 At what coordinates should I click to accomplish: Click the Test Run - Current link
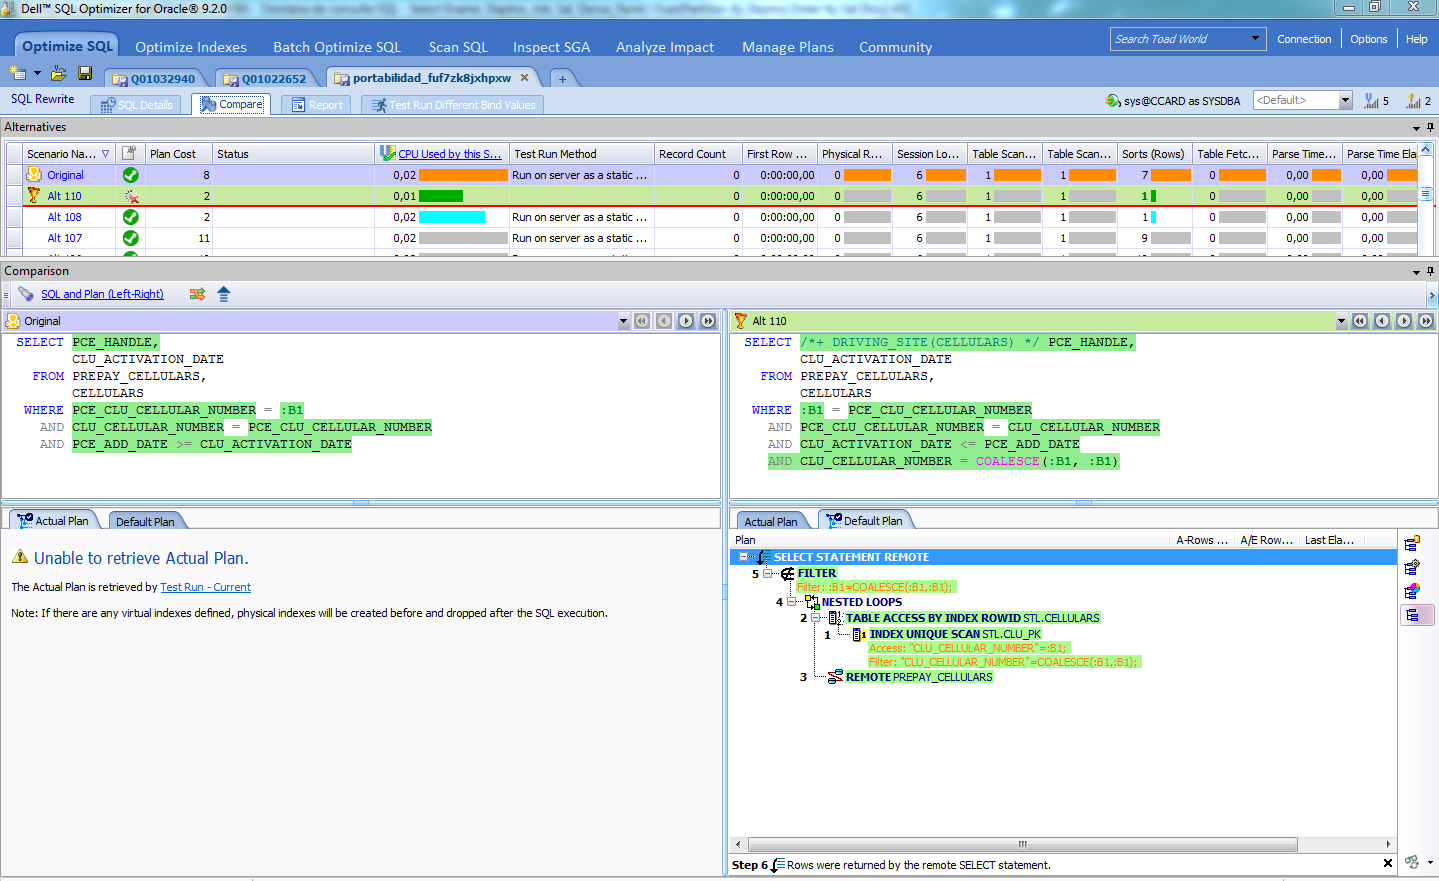(205, 588)
